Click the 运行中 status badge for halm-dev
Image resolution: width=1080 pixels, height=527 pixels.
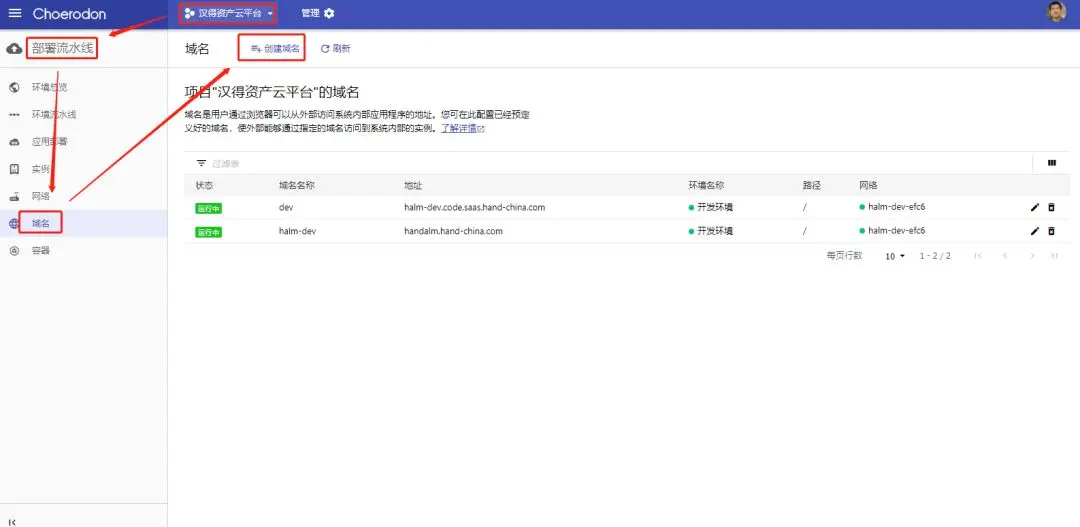point(209,232)
